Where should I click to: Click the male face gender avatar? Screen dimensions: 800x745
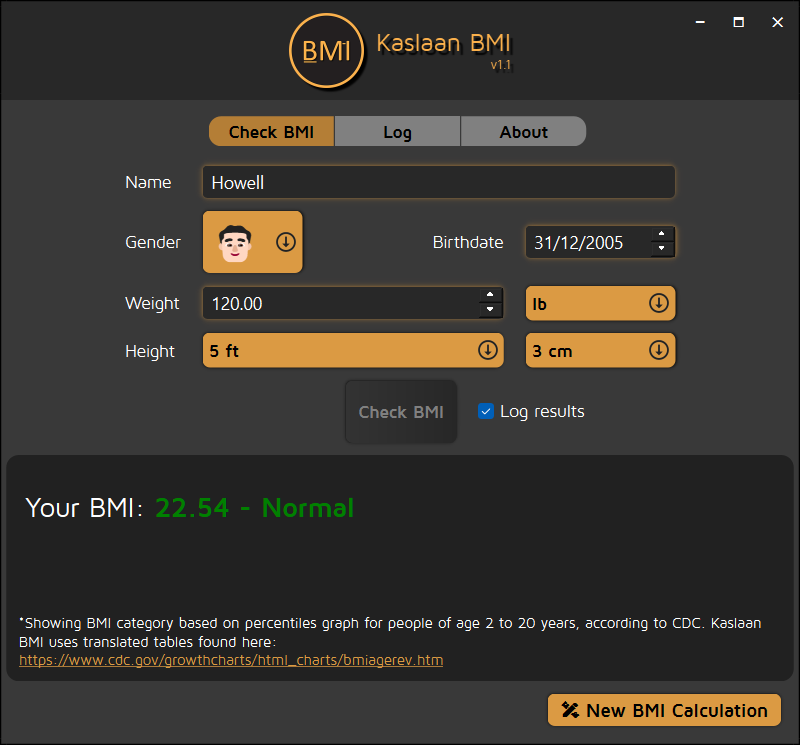(235, 243)
